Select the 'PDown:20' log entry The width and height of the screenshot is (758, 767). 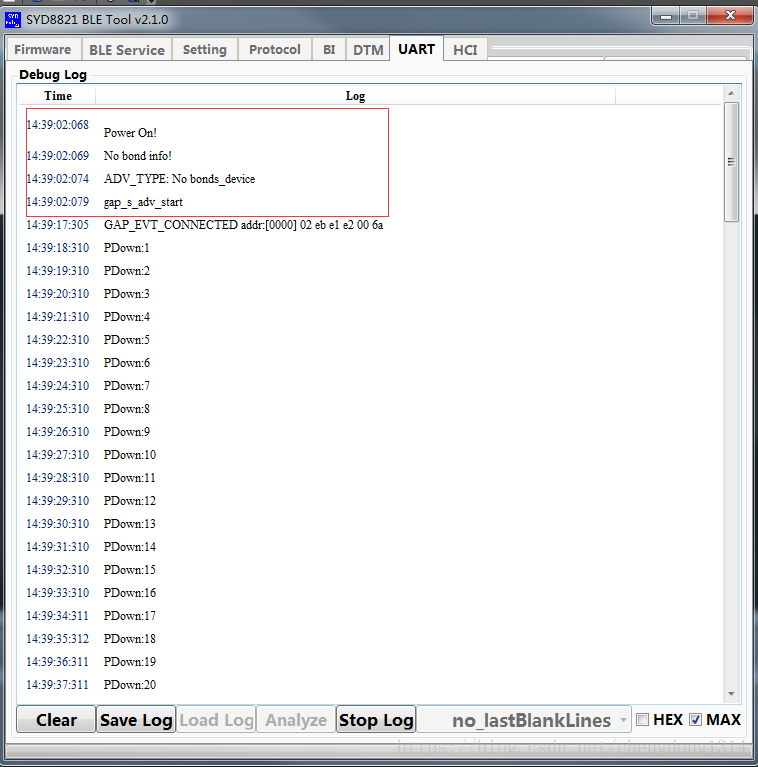pos(130,684)
